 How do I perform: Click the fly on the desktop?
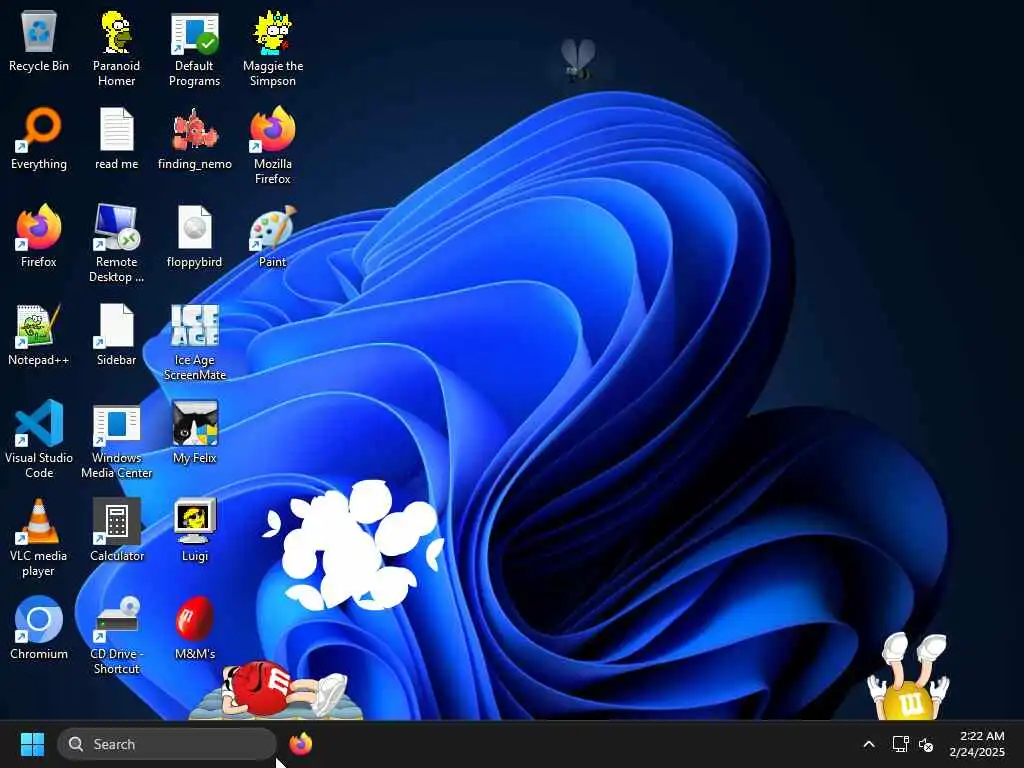[x=578, y=60]
